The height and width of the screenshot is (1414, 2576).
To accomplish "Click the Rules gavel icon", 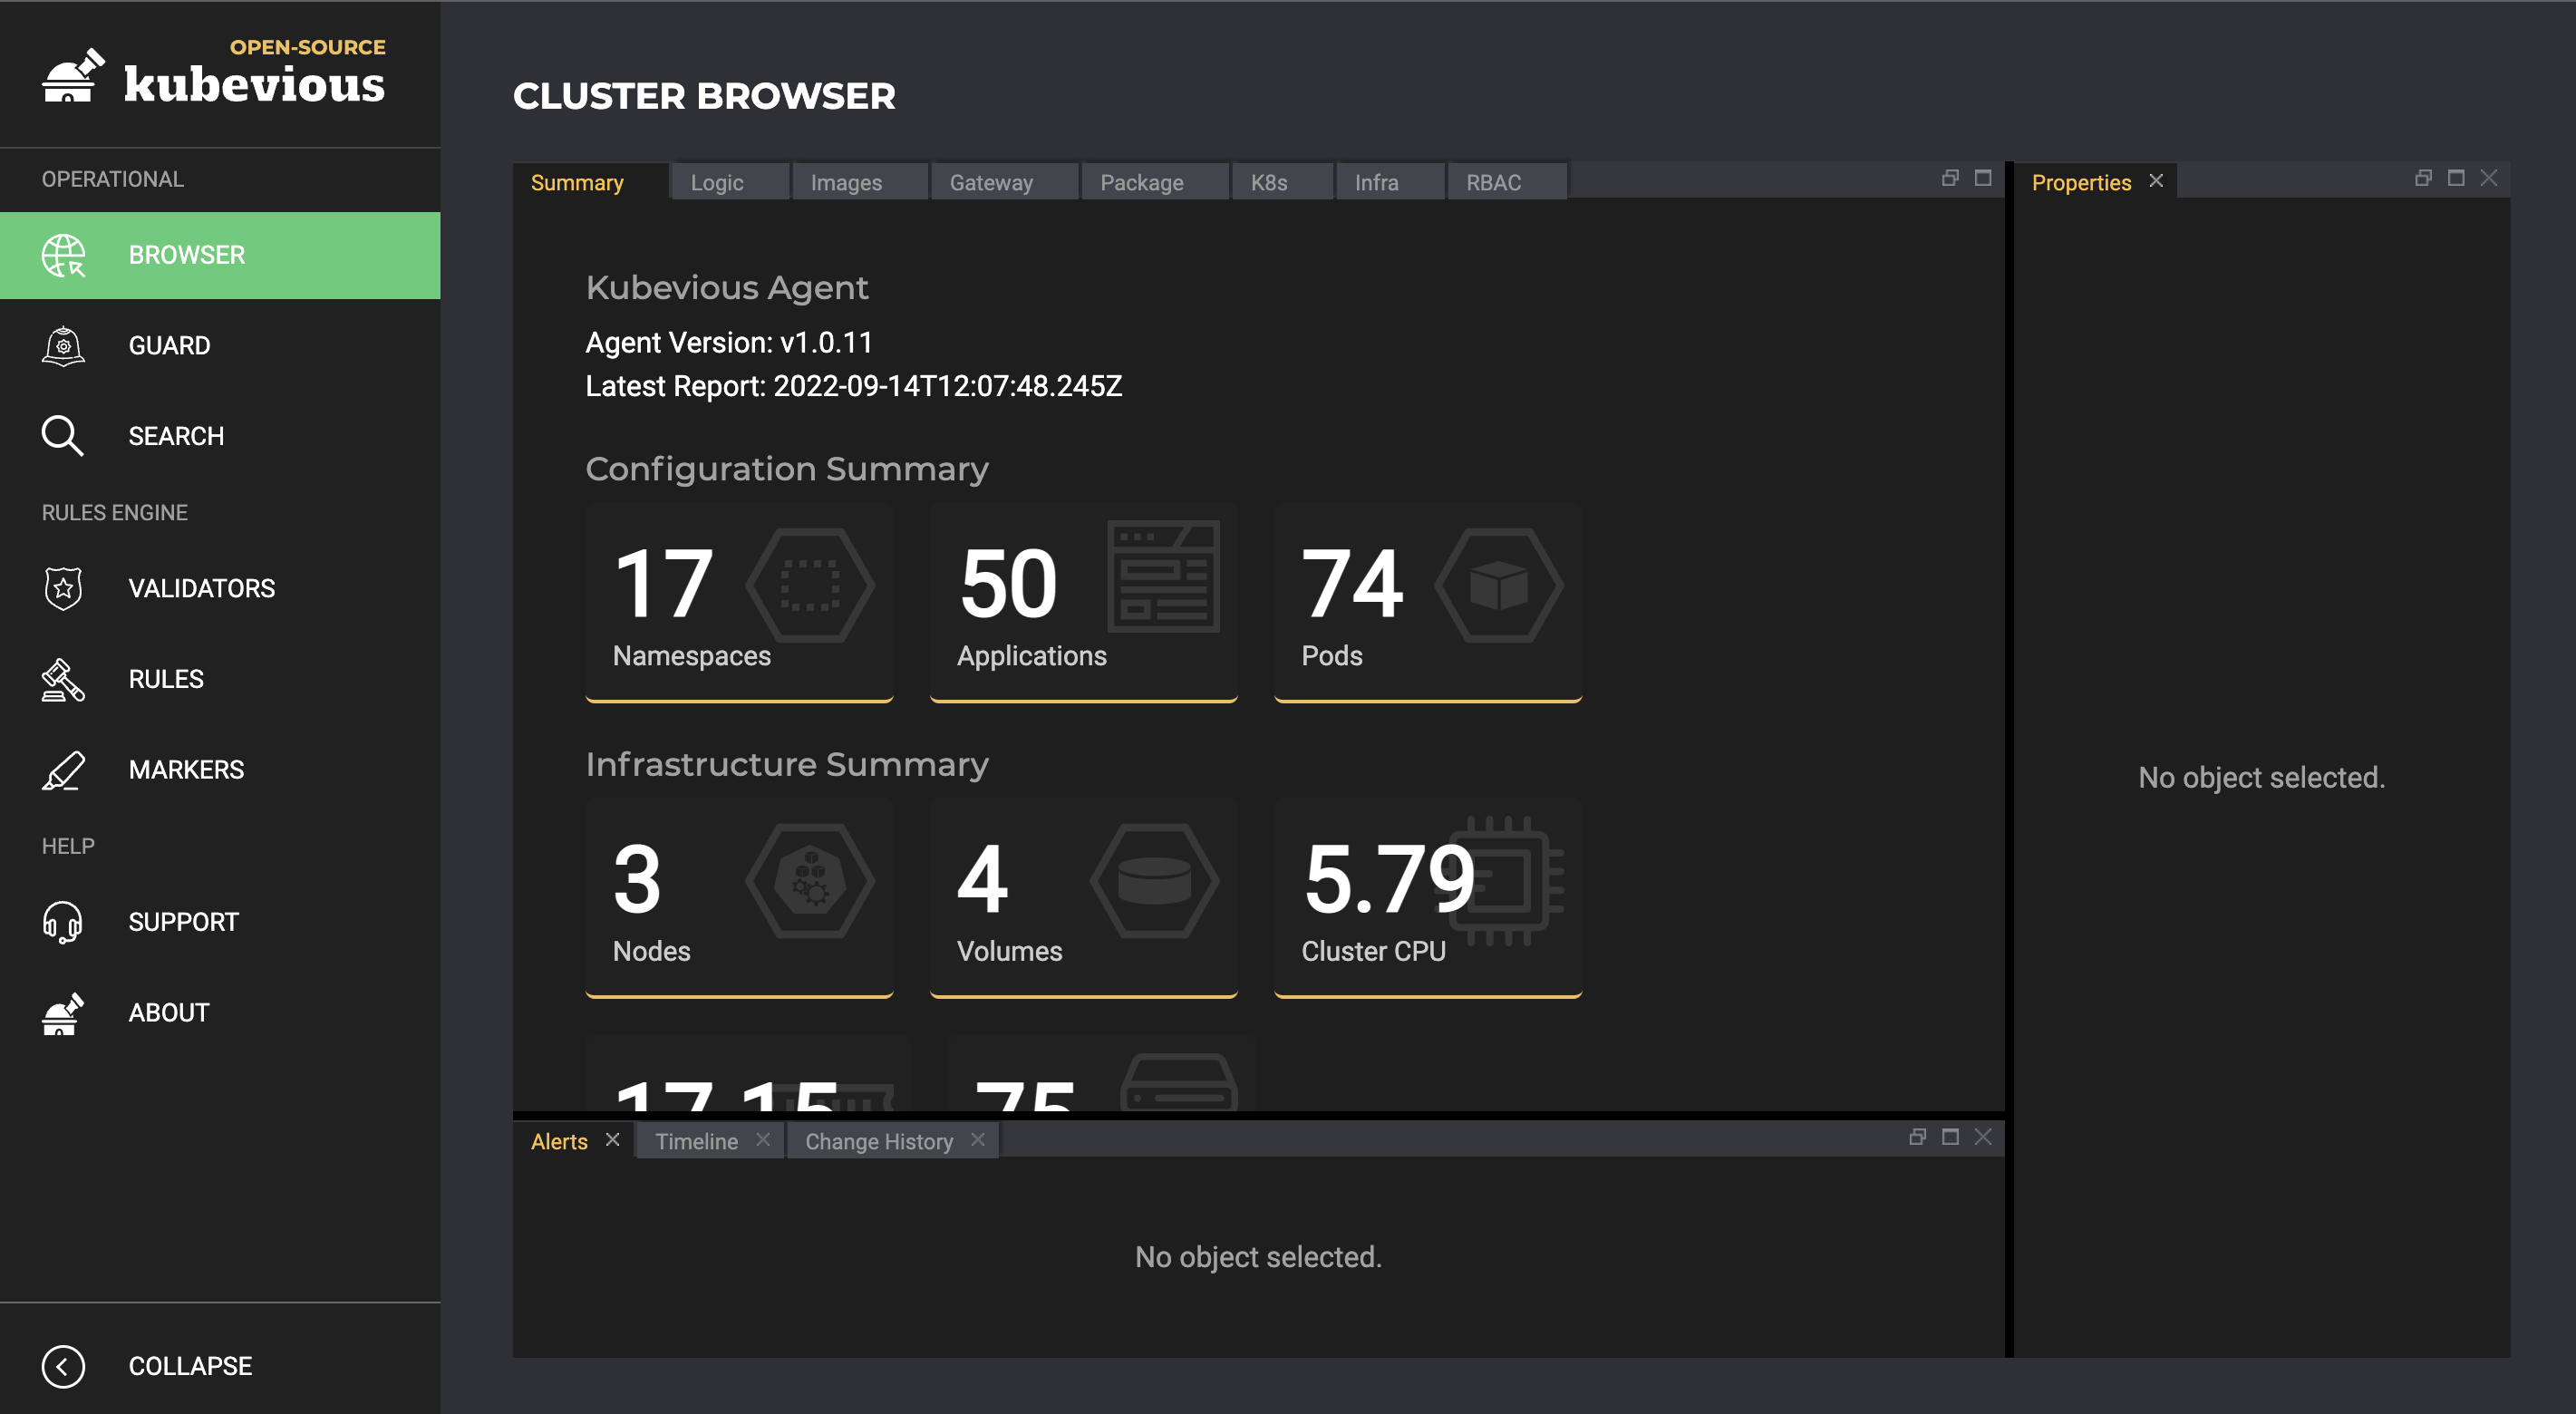I will 63,679.
